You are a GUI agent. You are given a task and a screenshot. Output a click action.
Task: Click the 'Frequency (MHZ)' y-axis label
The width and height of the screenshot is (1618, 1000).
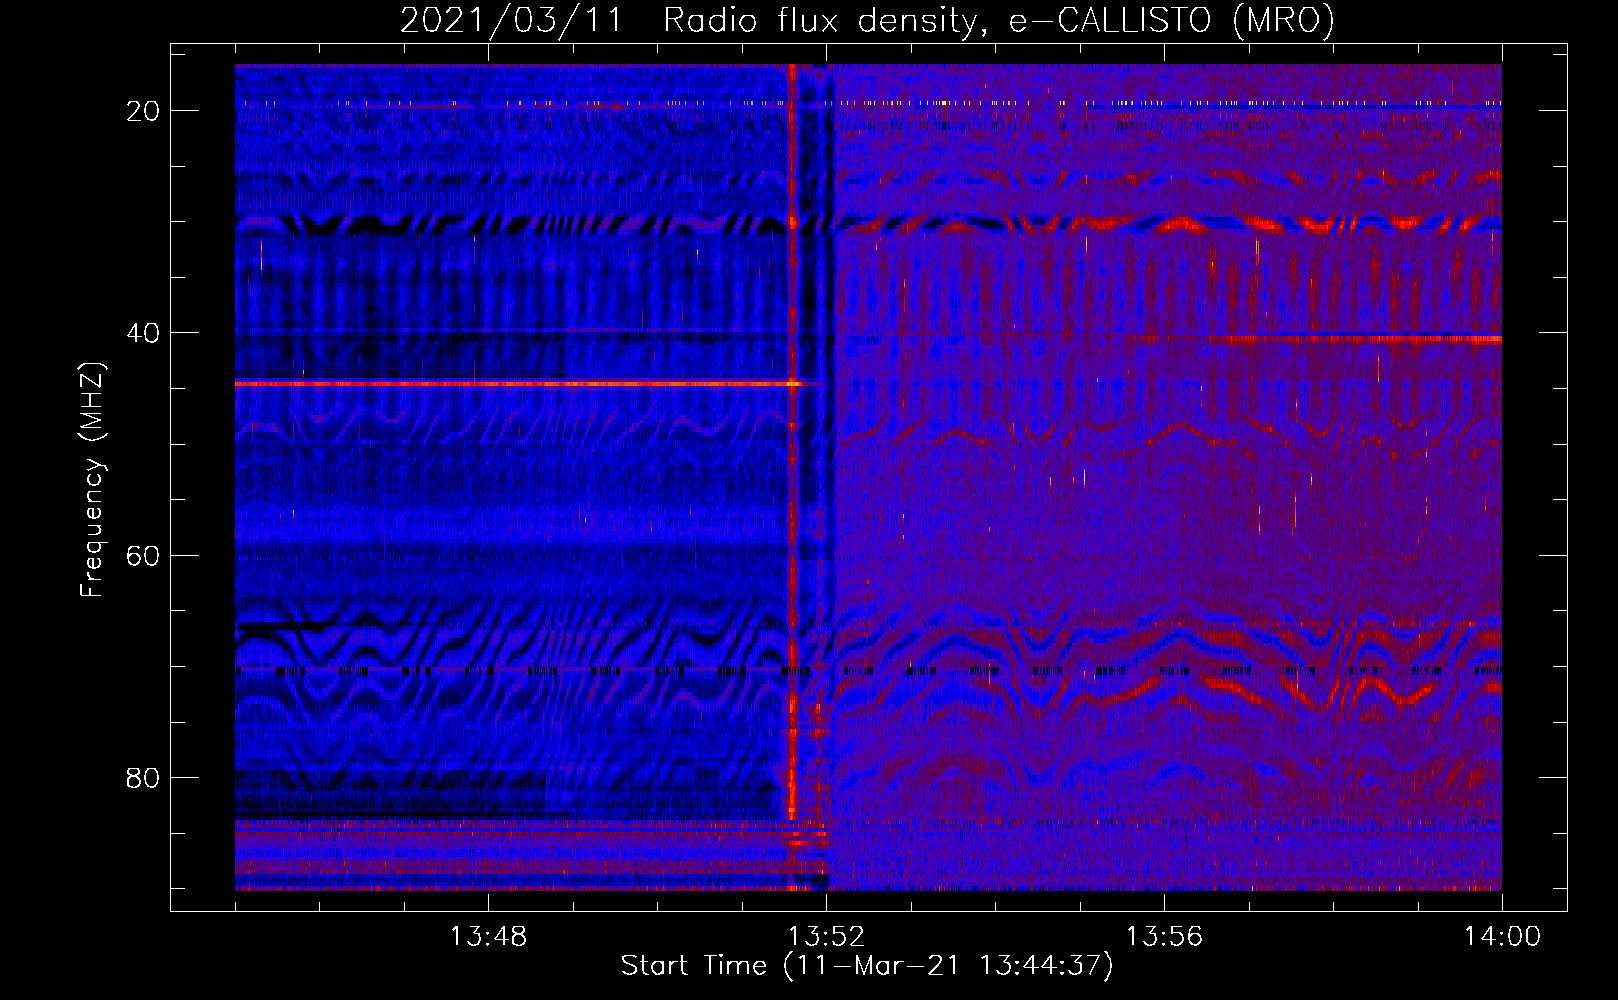pyautogui.click(x=92, y=481)
